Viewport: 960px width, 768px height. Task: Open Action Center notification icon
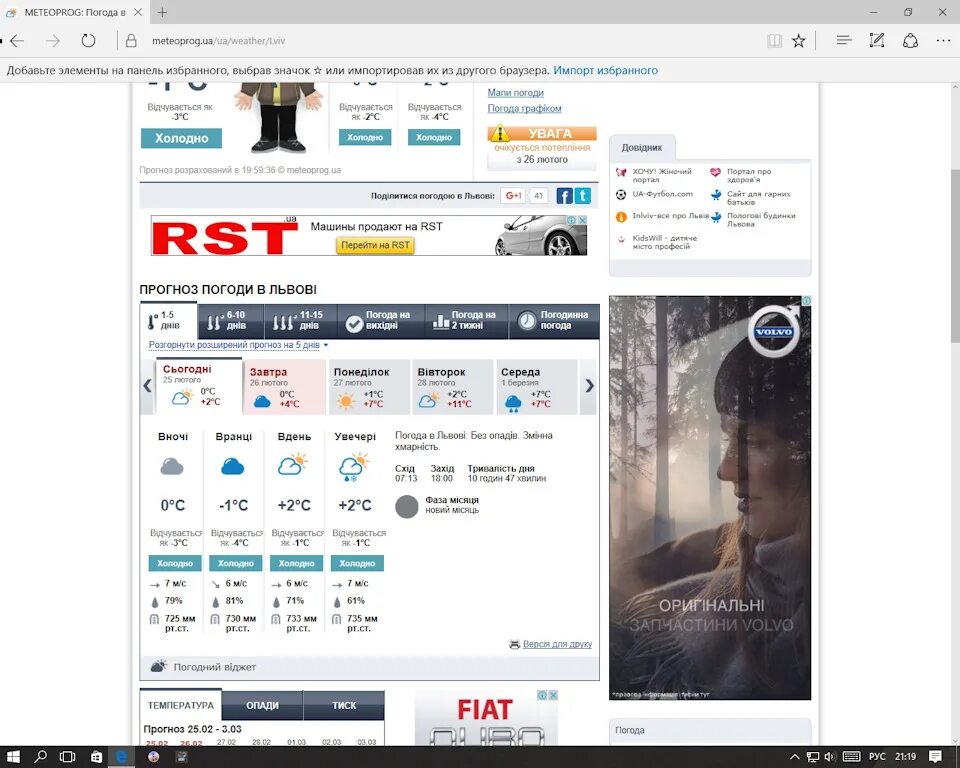(x=935, y=757)
